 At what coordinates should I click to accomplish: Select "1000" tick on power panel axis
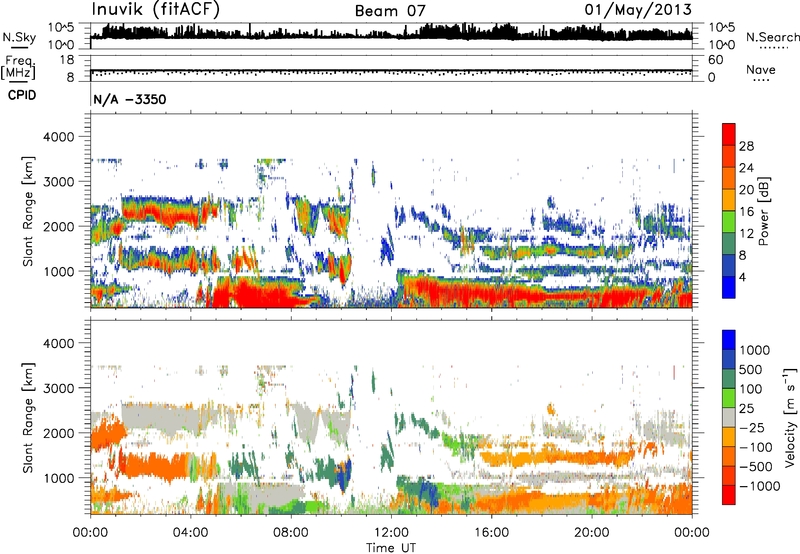coord(59,271)
